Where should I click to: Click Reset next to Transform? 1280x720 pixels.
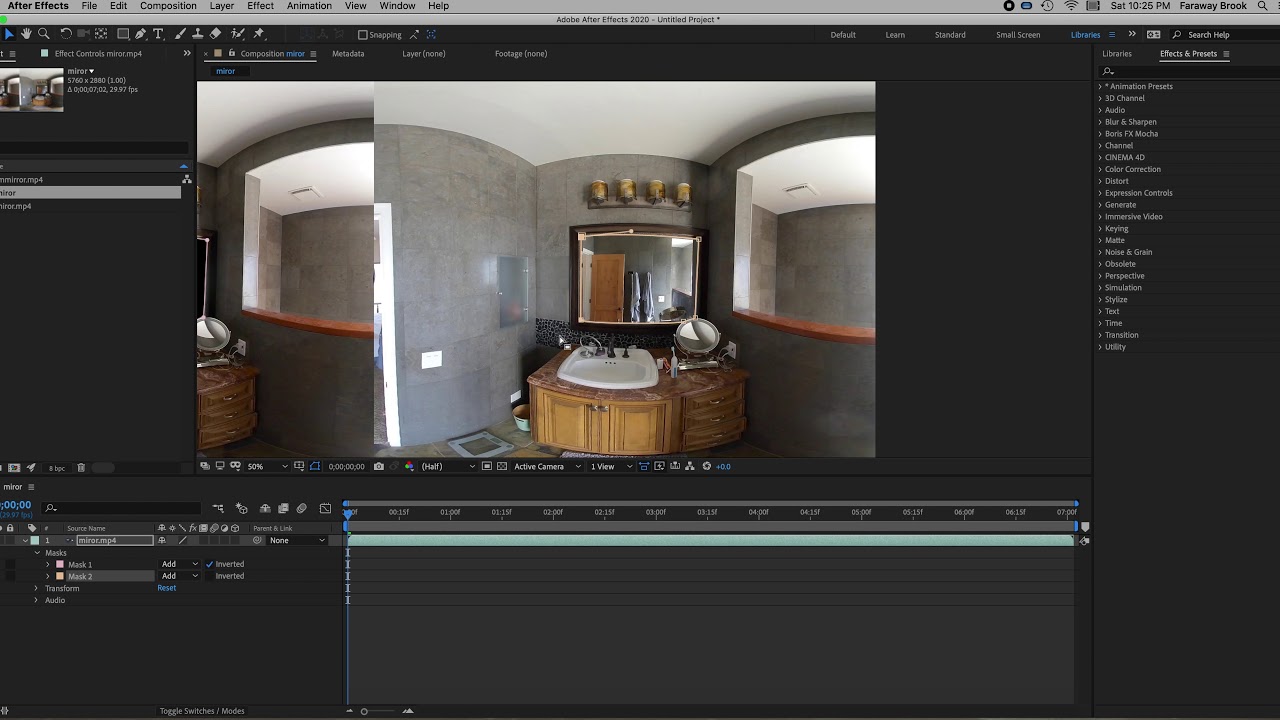pyautogui.click(x=166, y=588)
